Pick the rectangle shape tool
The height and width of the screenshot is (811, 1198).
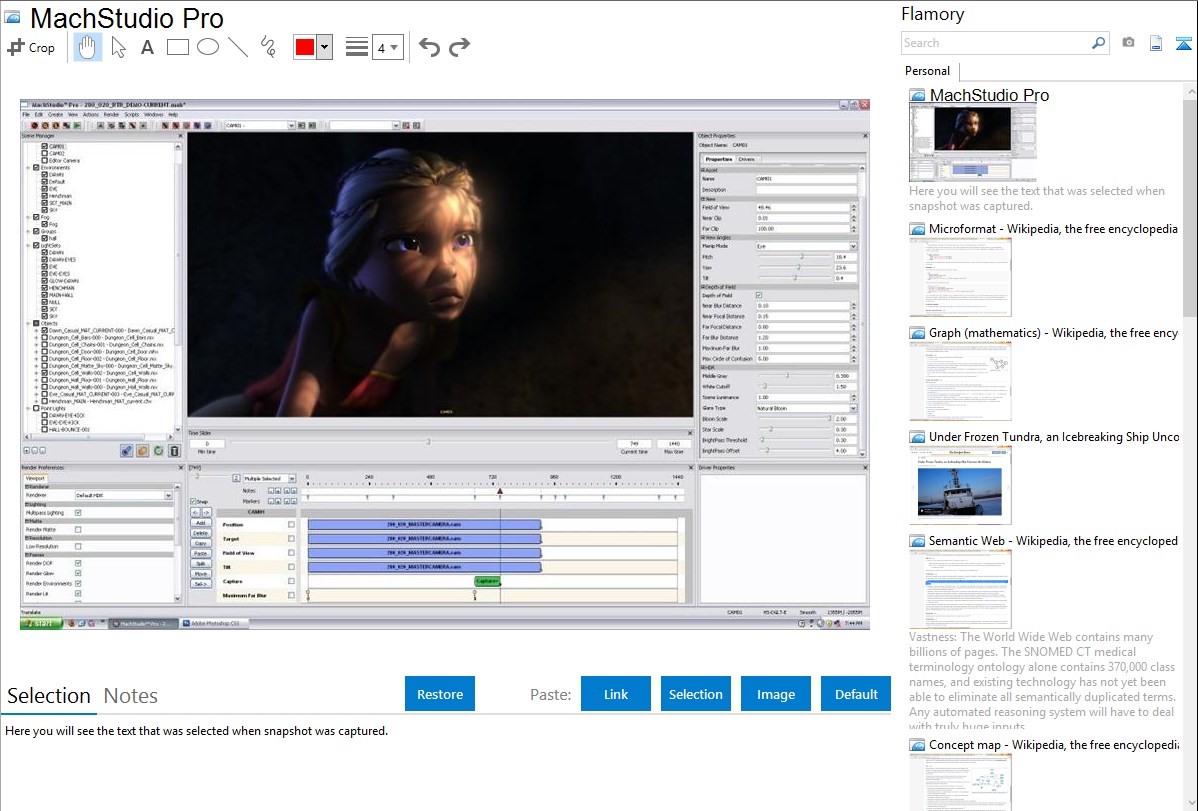click(x=178, y=47)
